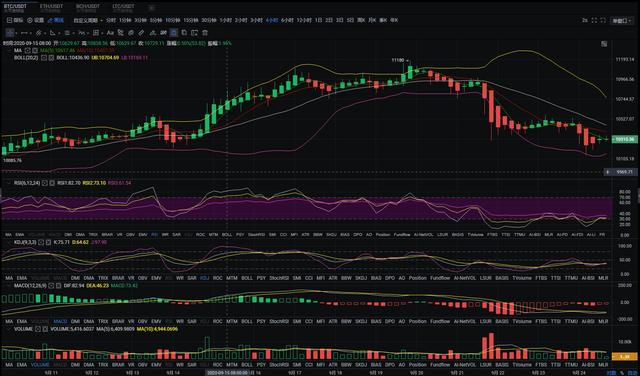Select the Aa text annotation tool

(110, 33)
